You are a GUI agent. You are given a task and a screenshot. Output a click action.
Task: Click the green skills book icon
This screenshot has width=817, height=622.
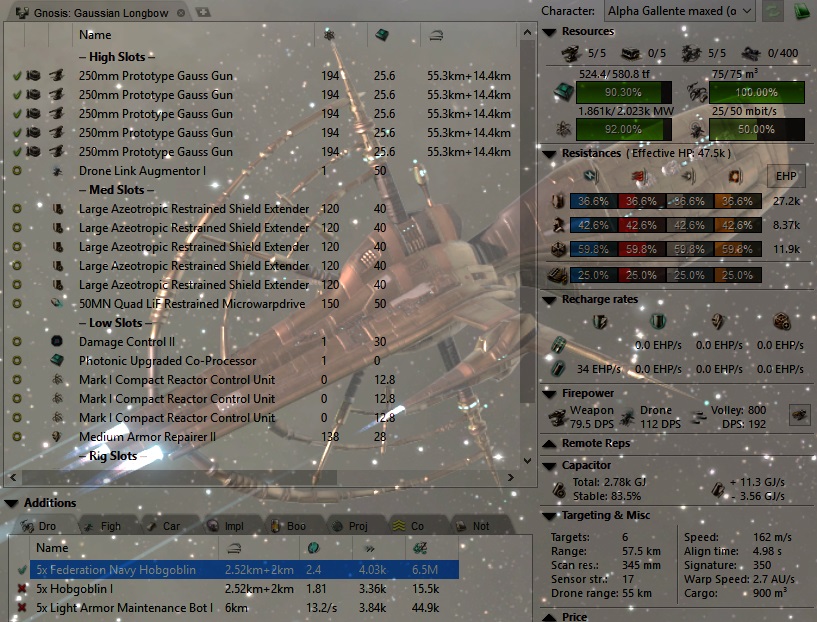pyautogui.click(x=802, y=11)
